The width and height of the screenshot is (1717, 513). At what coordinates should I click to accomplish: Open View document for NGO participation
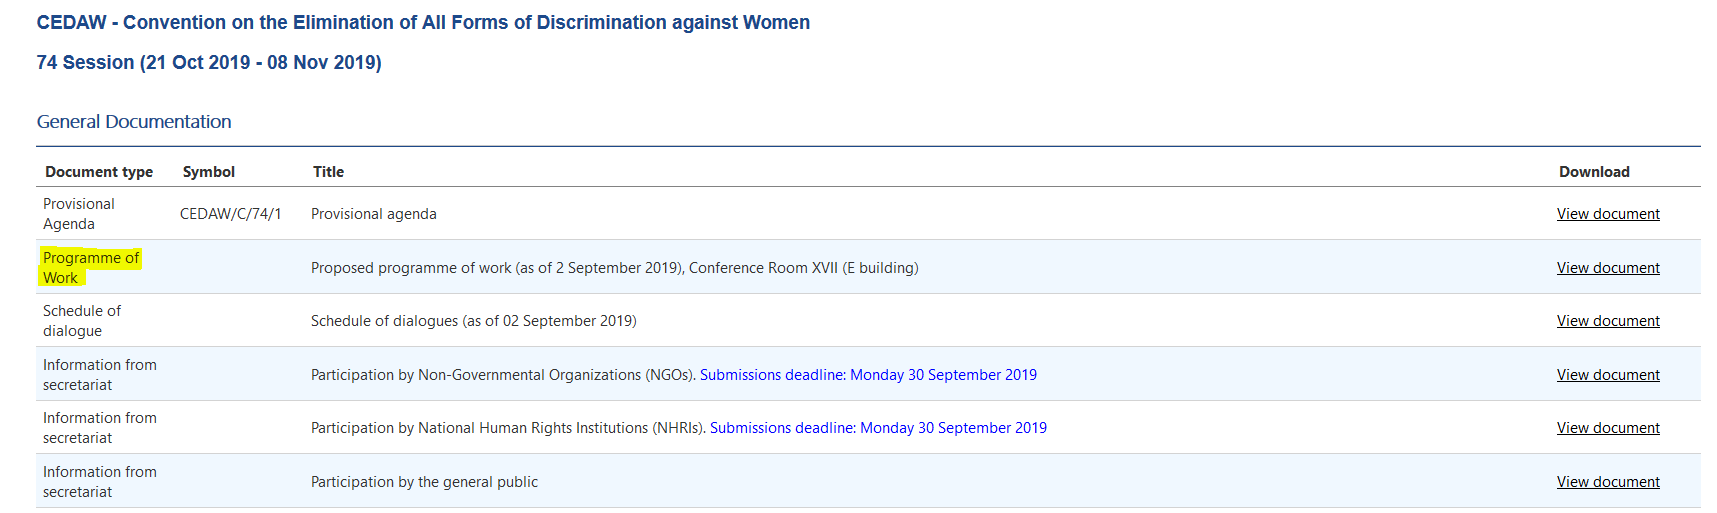1608,375
